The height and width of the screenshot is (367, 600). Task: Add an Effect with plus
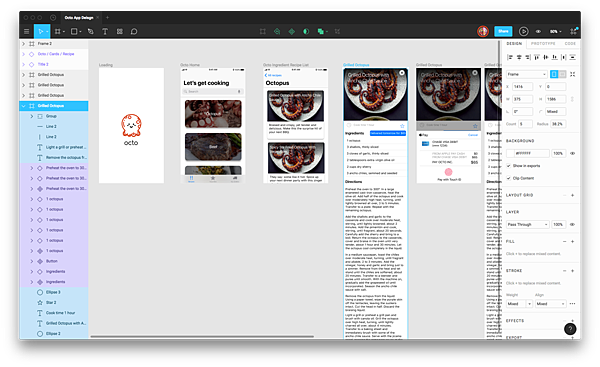(572, 321)
